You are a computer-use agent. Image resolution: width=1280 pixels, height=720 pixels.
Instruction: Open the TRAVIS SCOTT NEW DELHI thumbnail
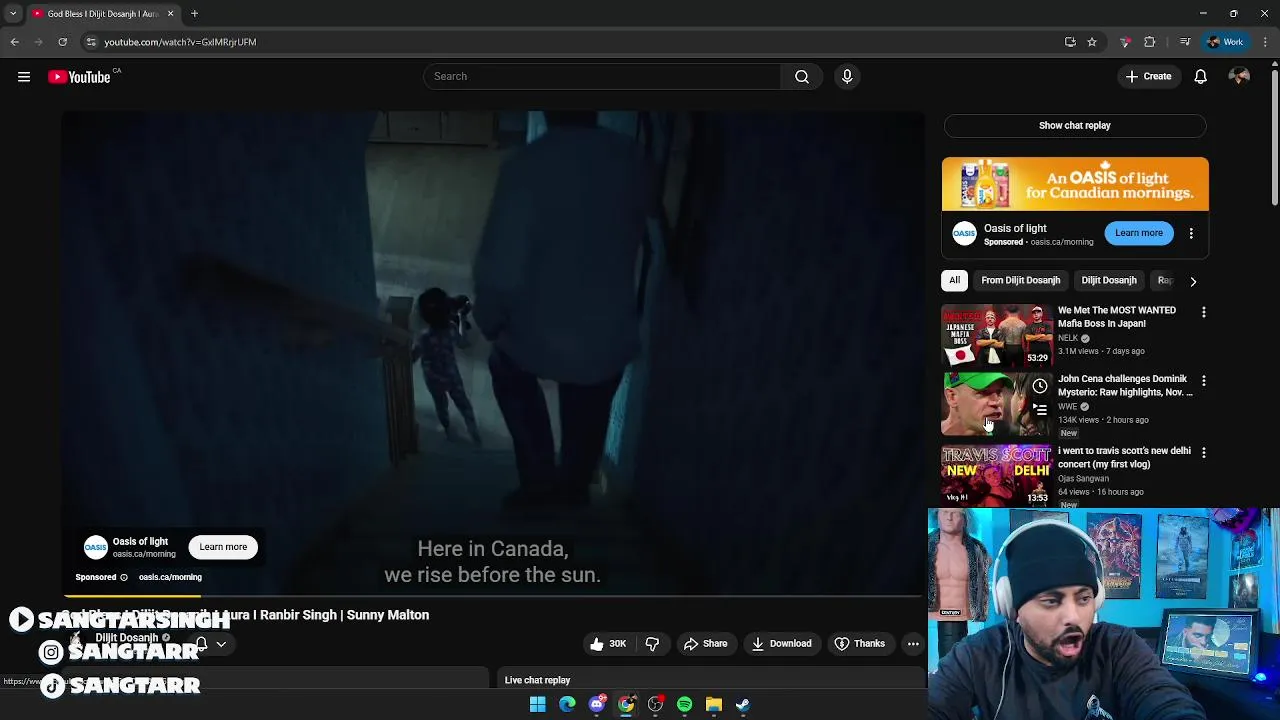[x=996, y=476]
